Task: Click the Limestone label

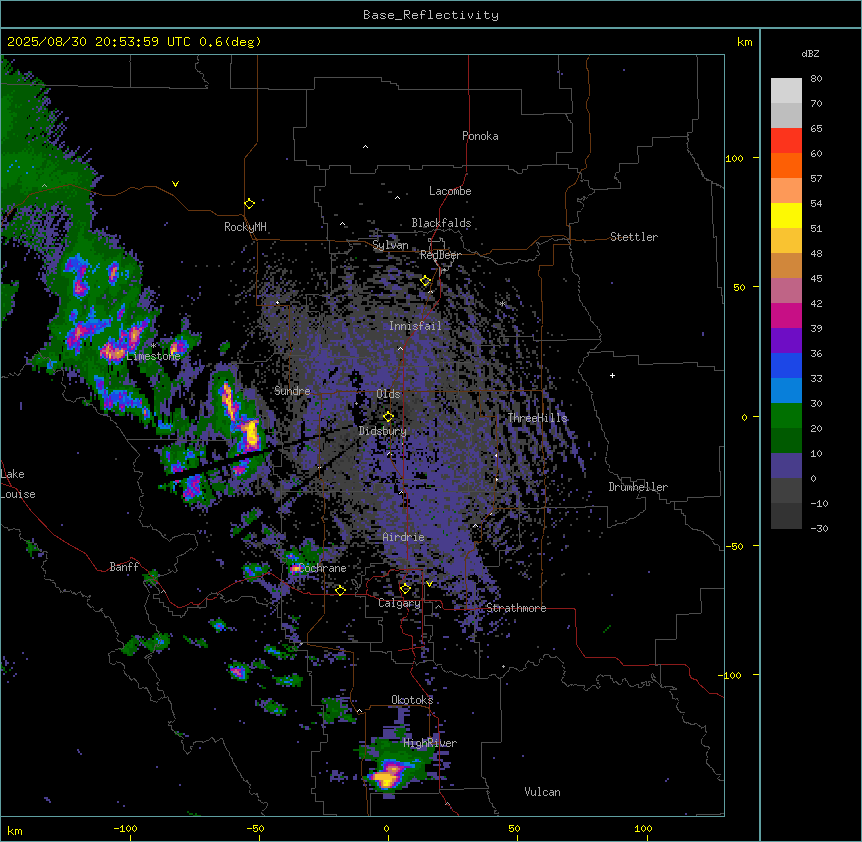Action: click(x=153, y=356)
